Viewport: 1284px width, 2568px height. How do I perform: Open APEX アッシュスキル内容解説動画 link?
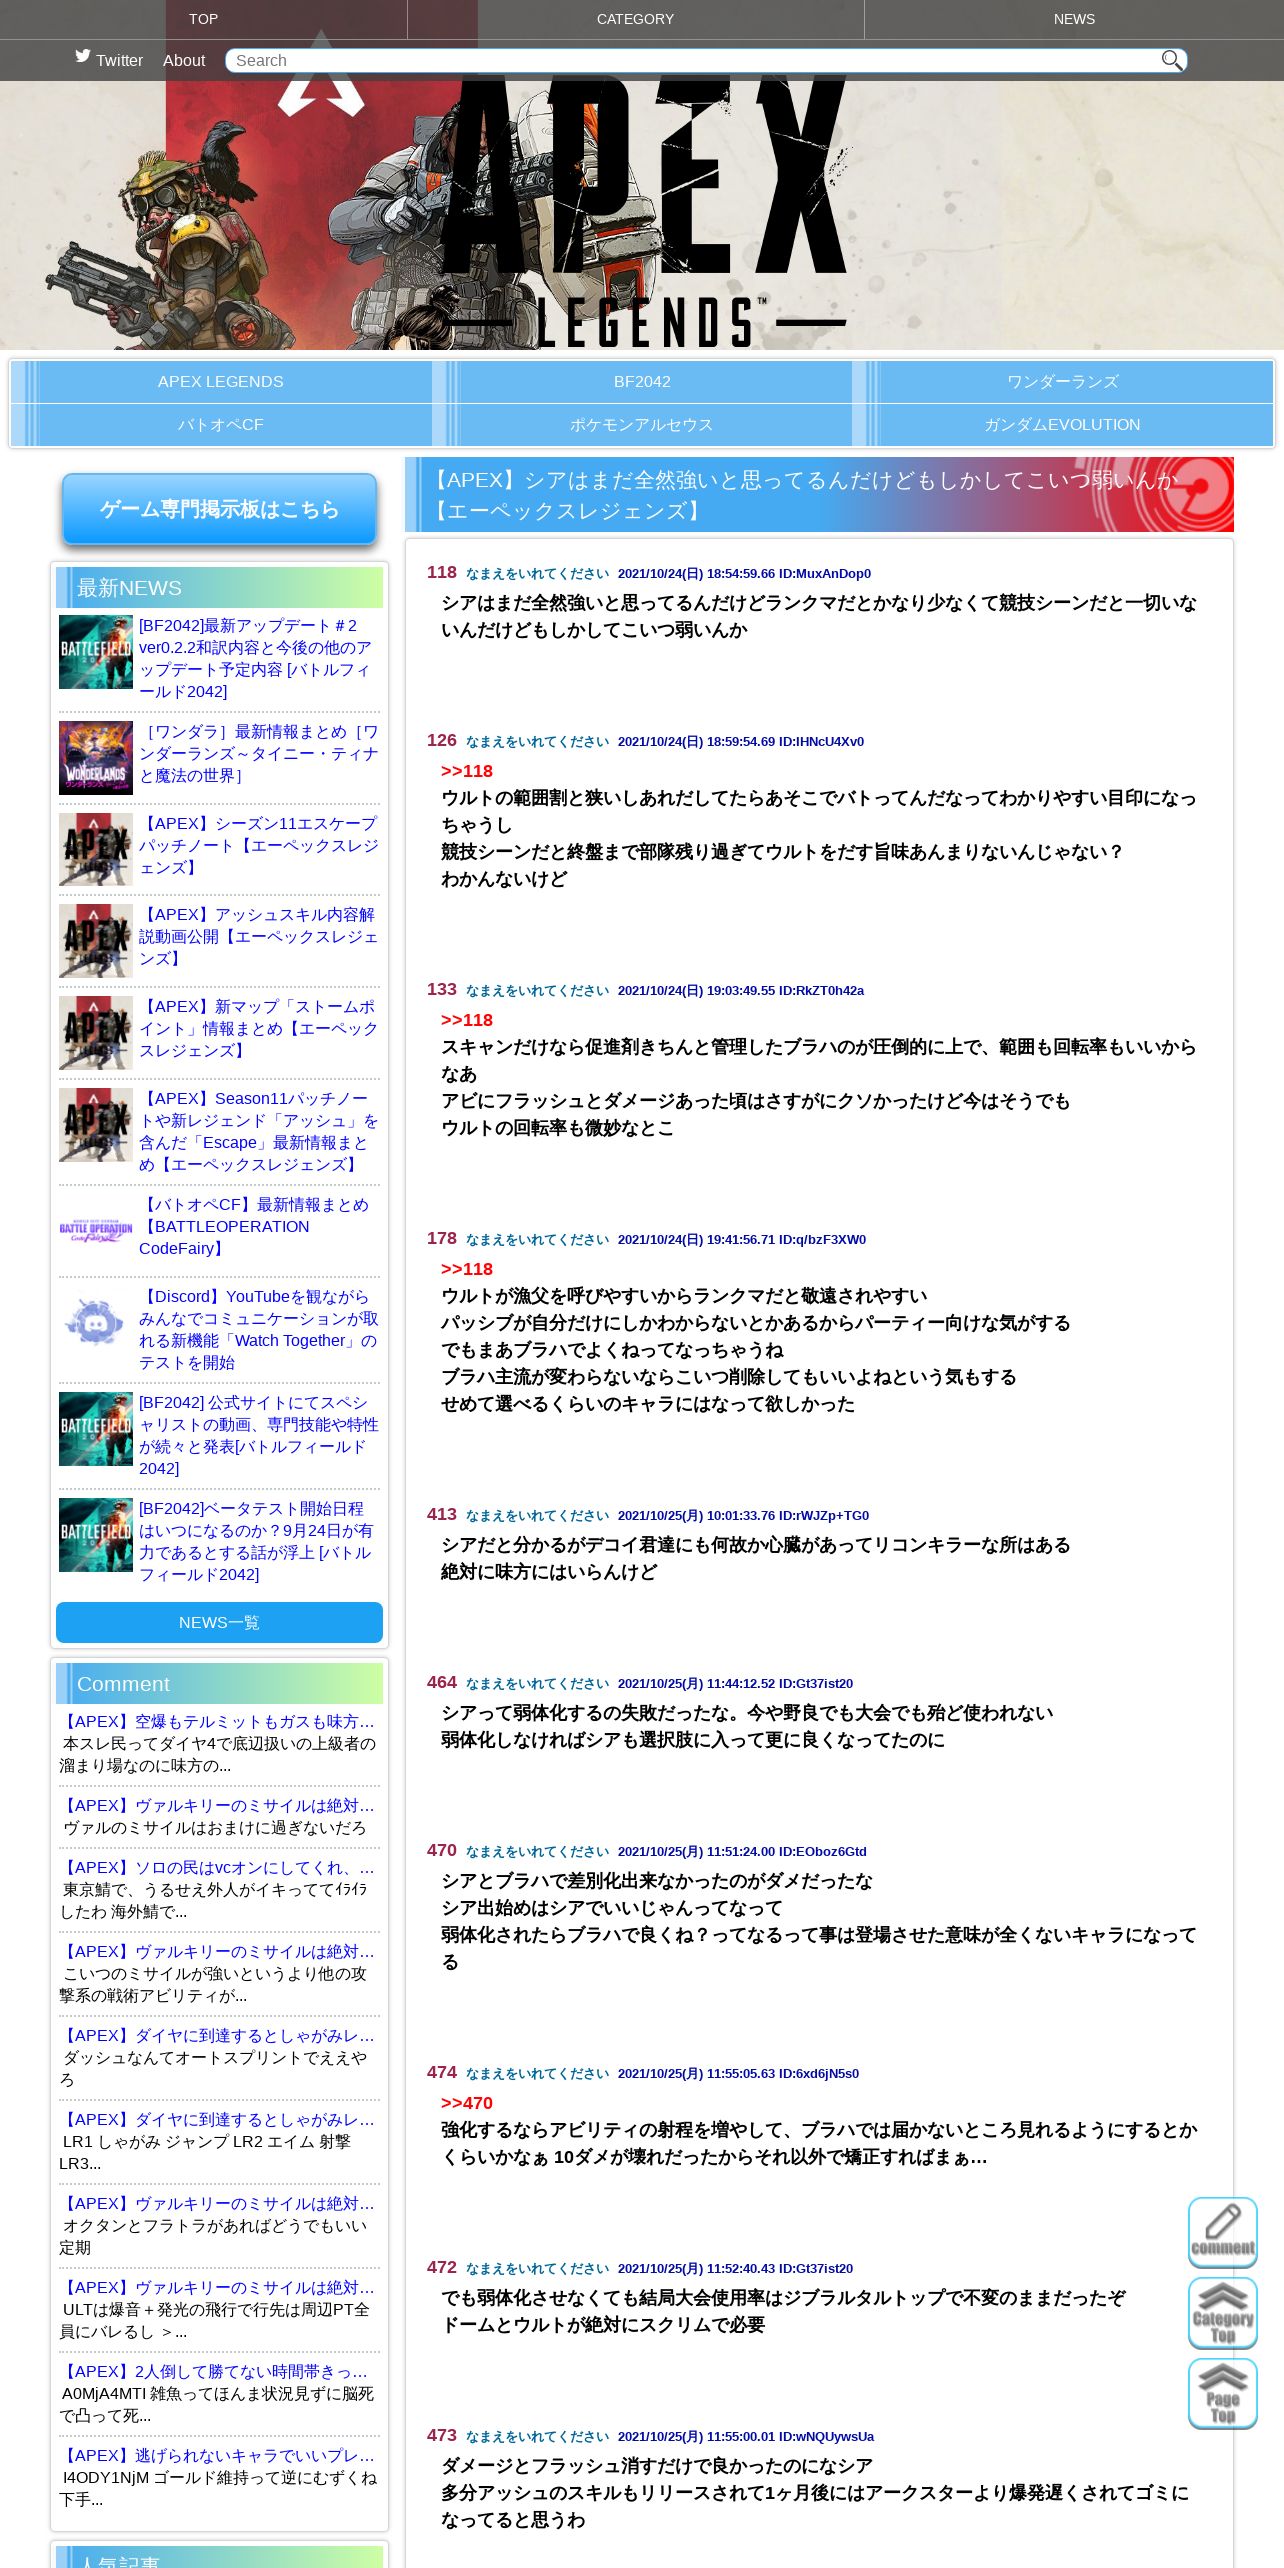[258, 937]
